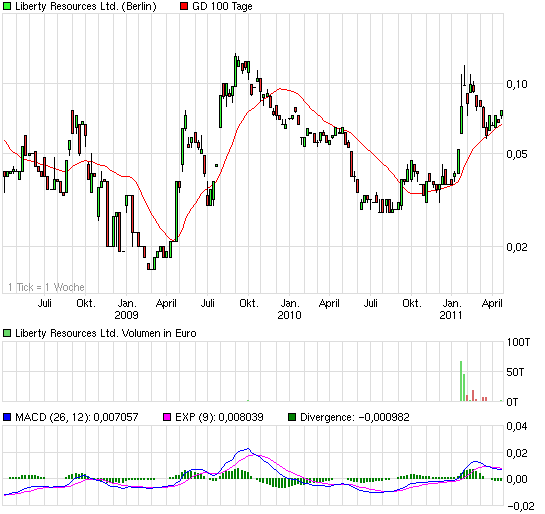Click the '100T' volume axis label
The height and width of the screenshot is (514, 545).
[519, 342]
